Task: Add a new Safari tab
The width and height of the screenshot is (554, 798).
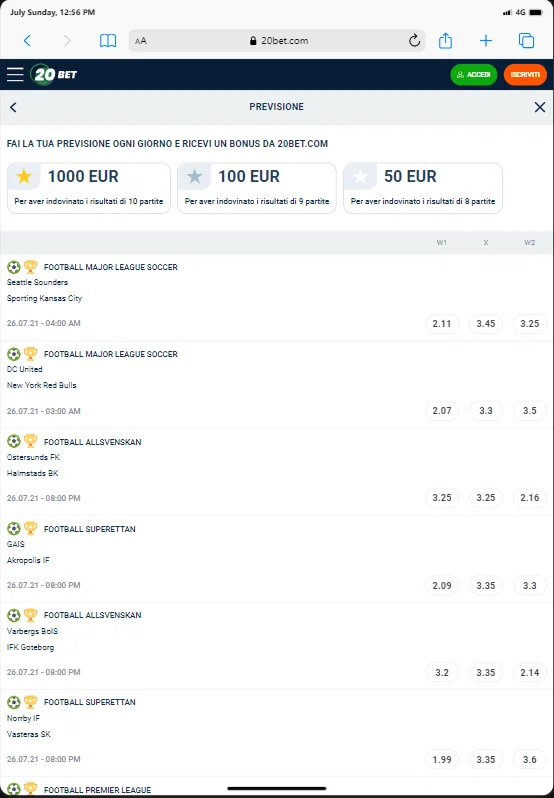Action: [486, 41]
